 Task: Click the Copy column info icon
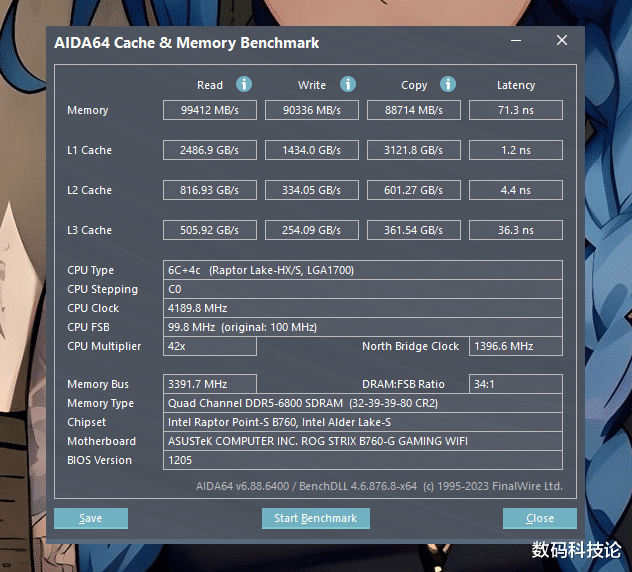pyautogui.click(x=448, y=85)
